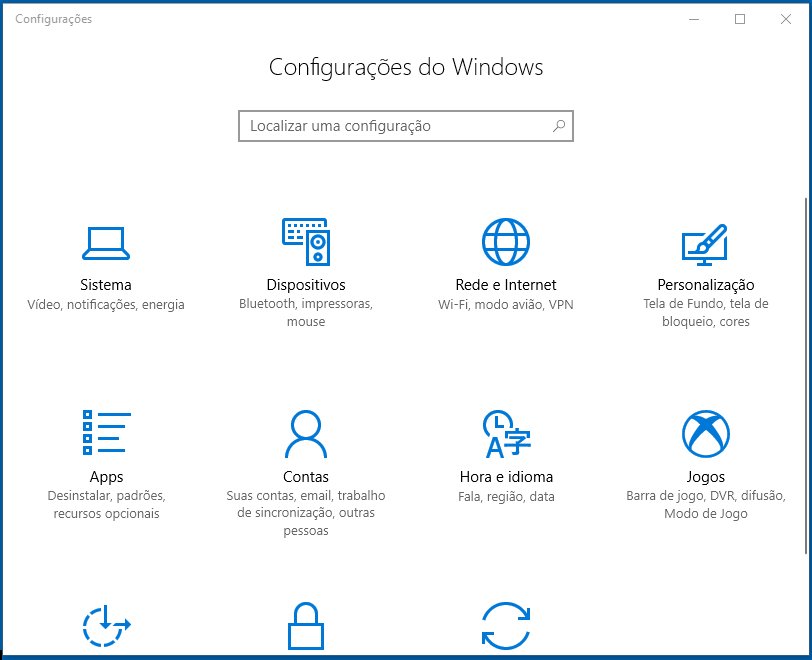This screenshot has width=812, height=660.
Task: Click the 'Vídeo, notificações, energia' description
Action: [106, 305]
